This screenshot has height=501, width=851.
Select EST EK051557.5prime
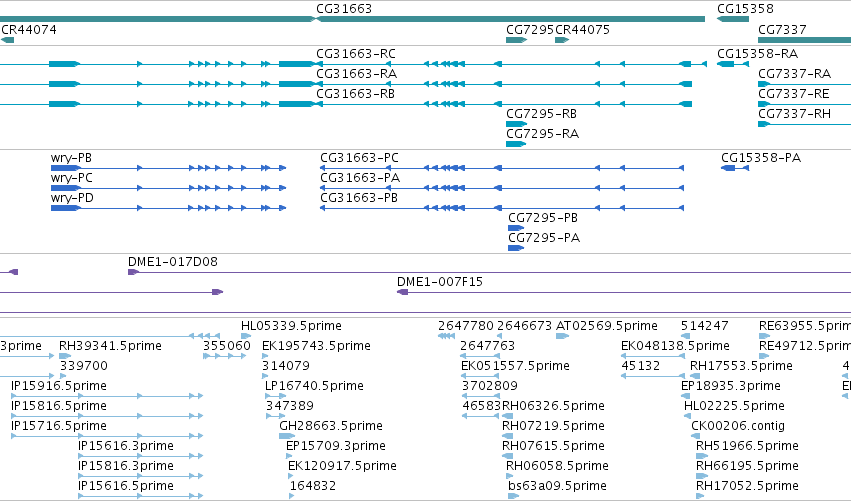pos(516,366)
